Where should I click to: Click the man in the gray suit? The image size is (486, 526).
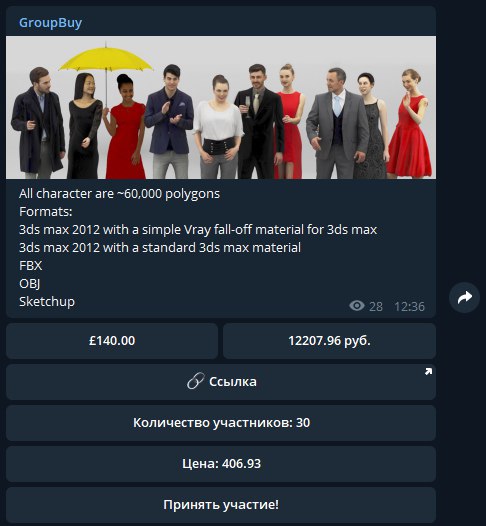337,124
